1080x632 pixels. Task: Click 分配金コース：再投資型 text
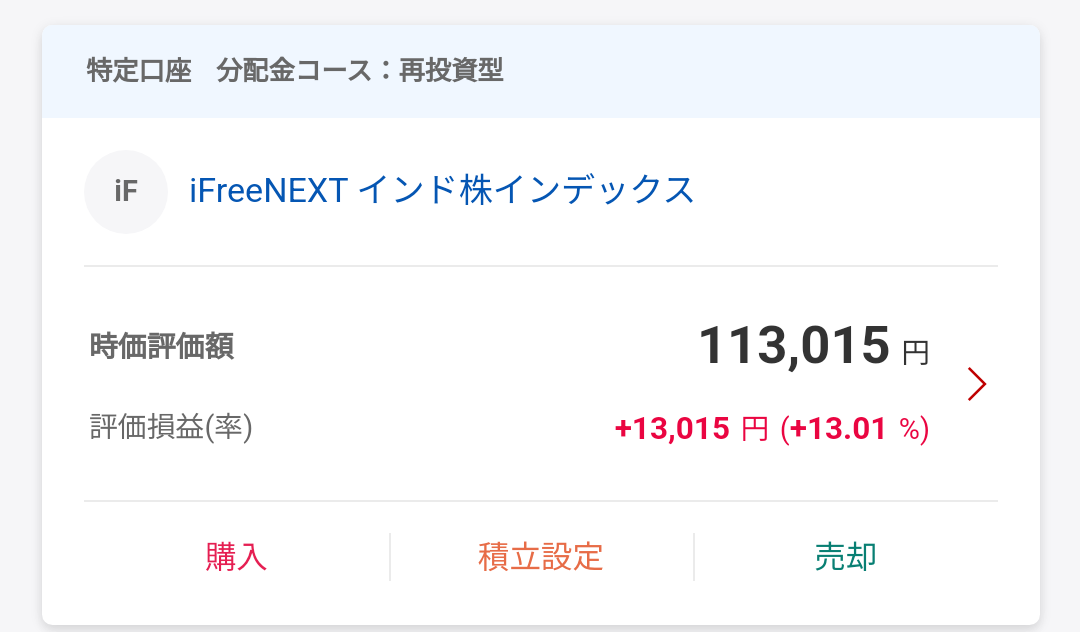360,70
